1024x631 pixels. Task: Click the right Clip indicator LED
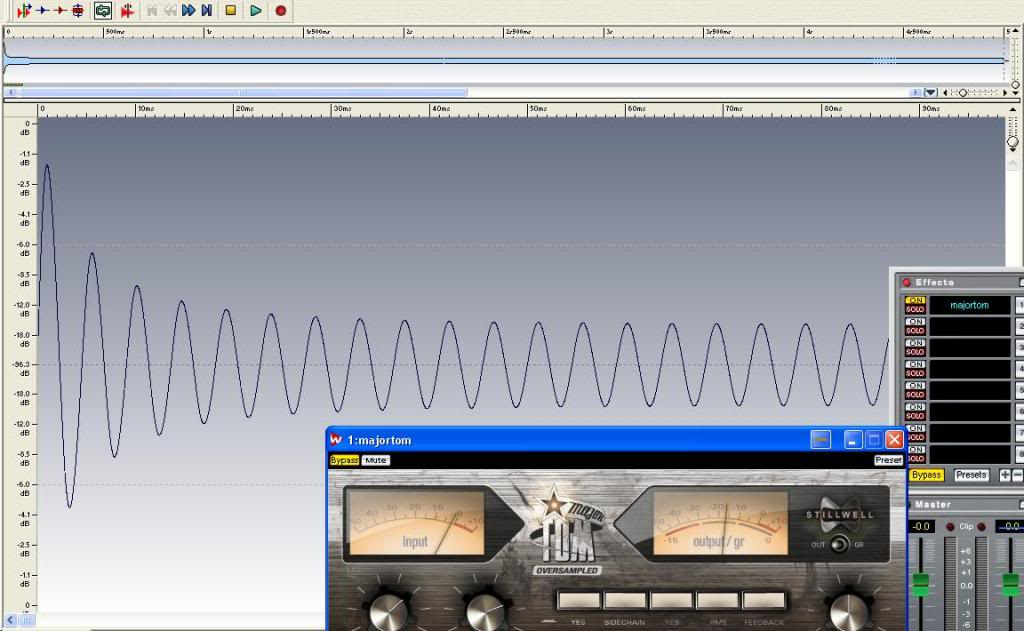981,526
